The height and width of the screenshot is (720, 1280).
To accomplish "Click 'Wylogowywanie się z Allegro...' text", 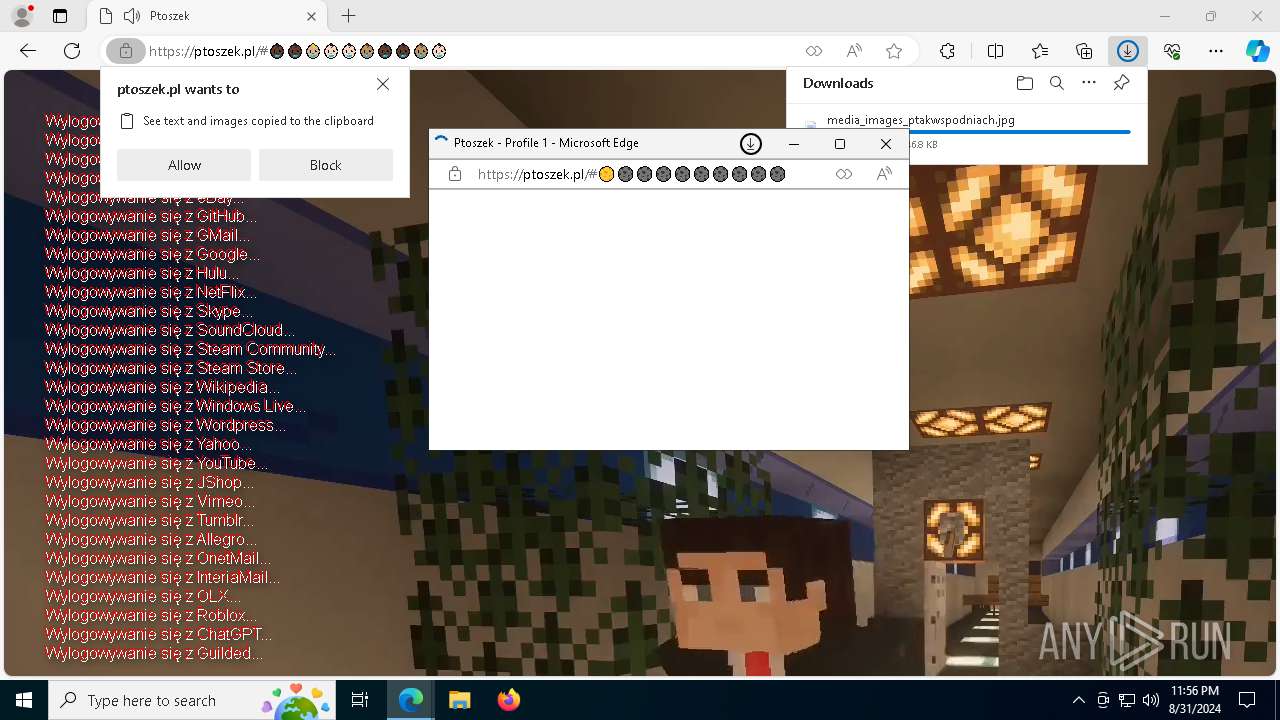I will (151, 539).
